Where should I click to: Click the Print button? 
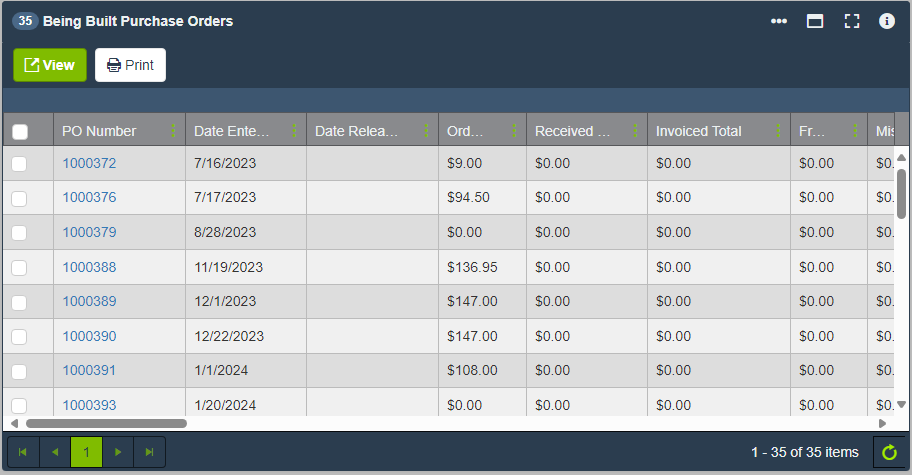pos(130,65)
